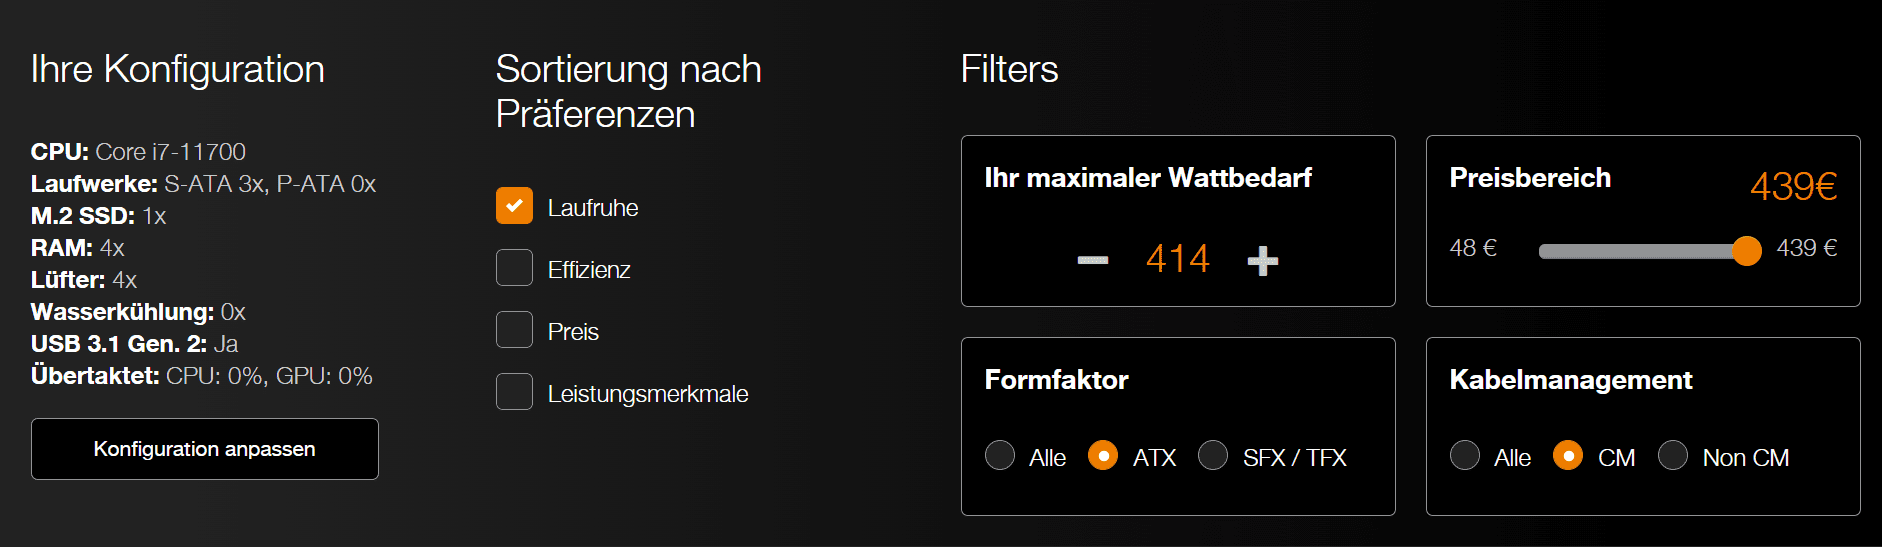Uncheck the Laufruhe checkbox
The height and width of the screenshot is (547, 1882).
click(514, 206)
